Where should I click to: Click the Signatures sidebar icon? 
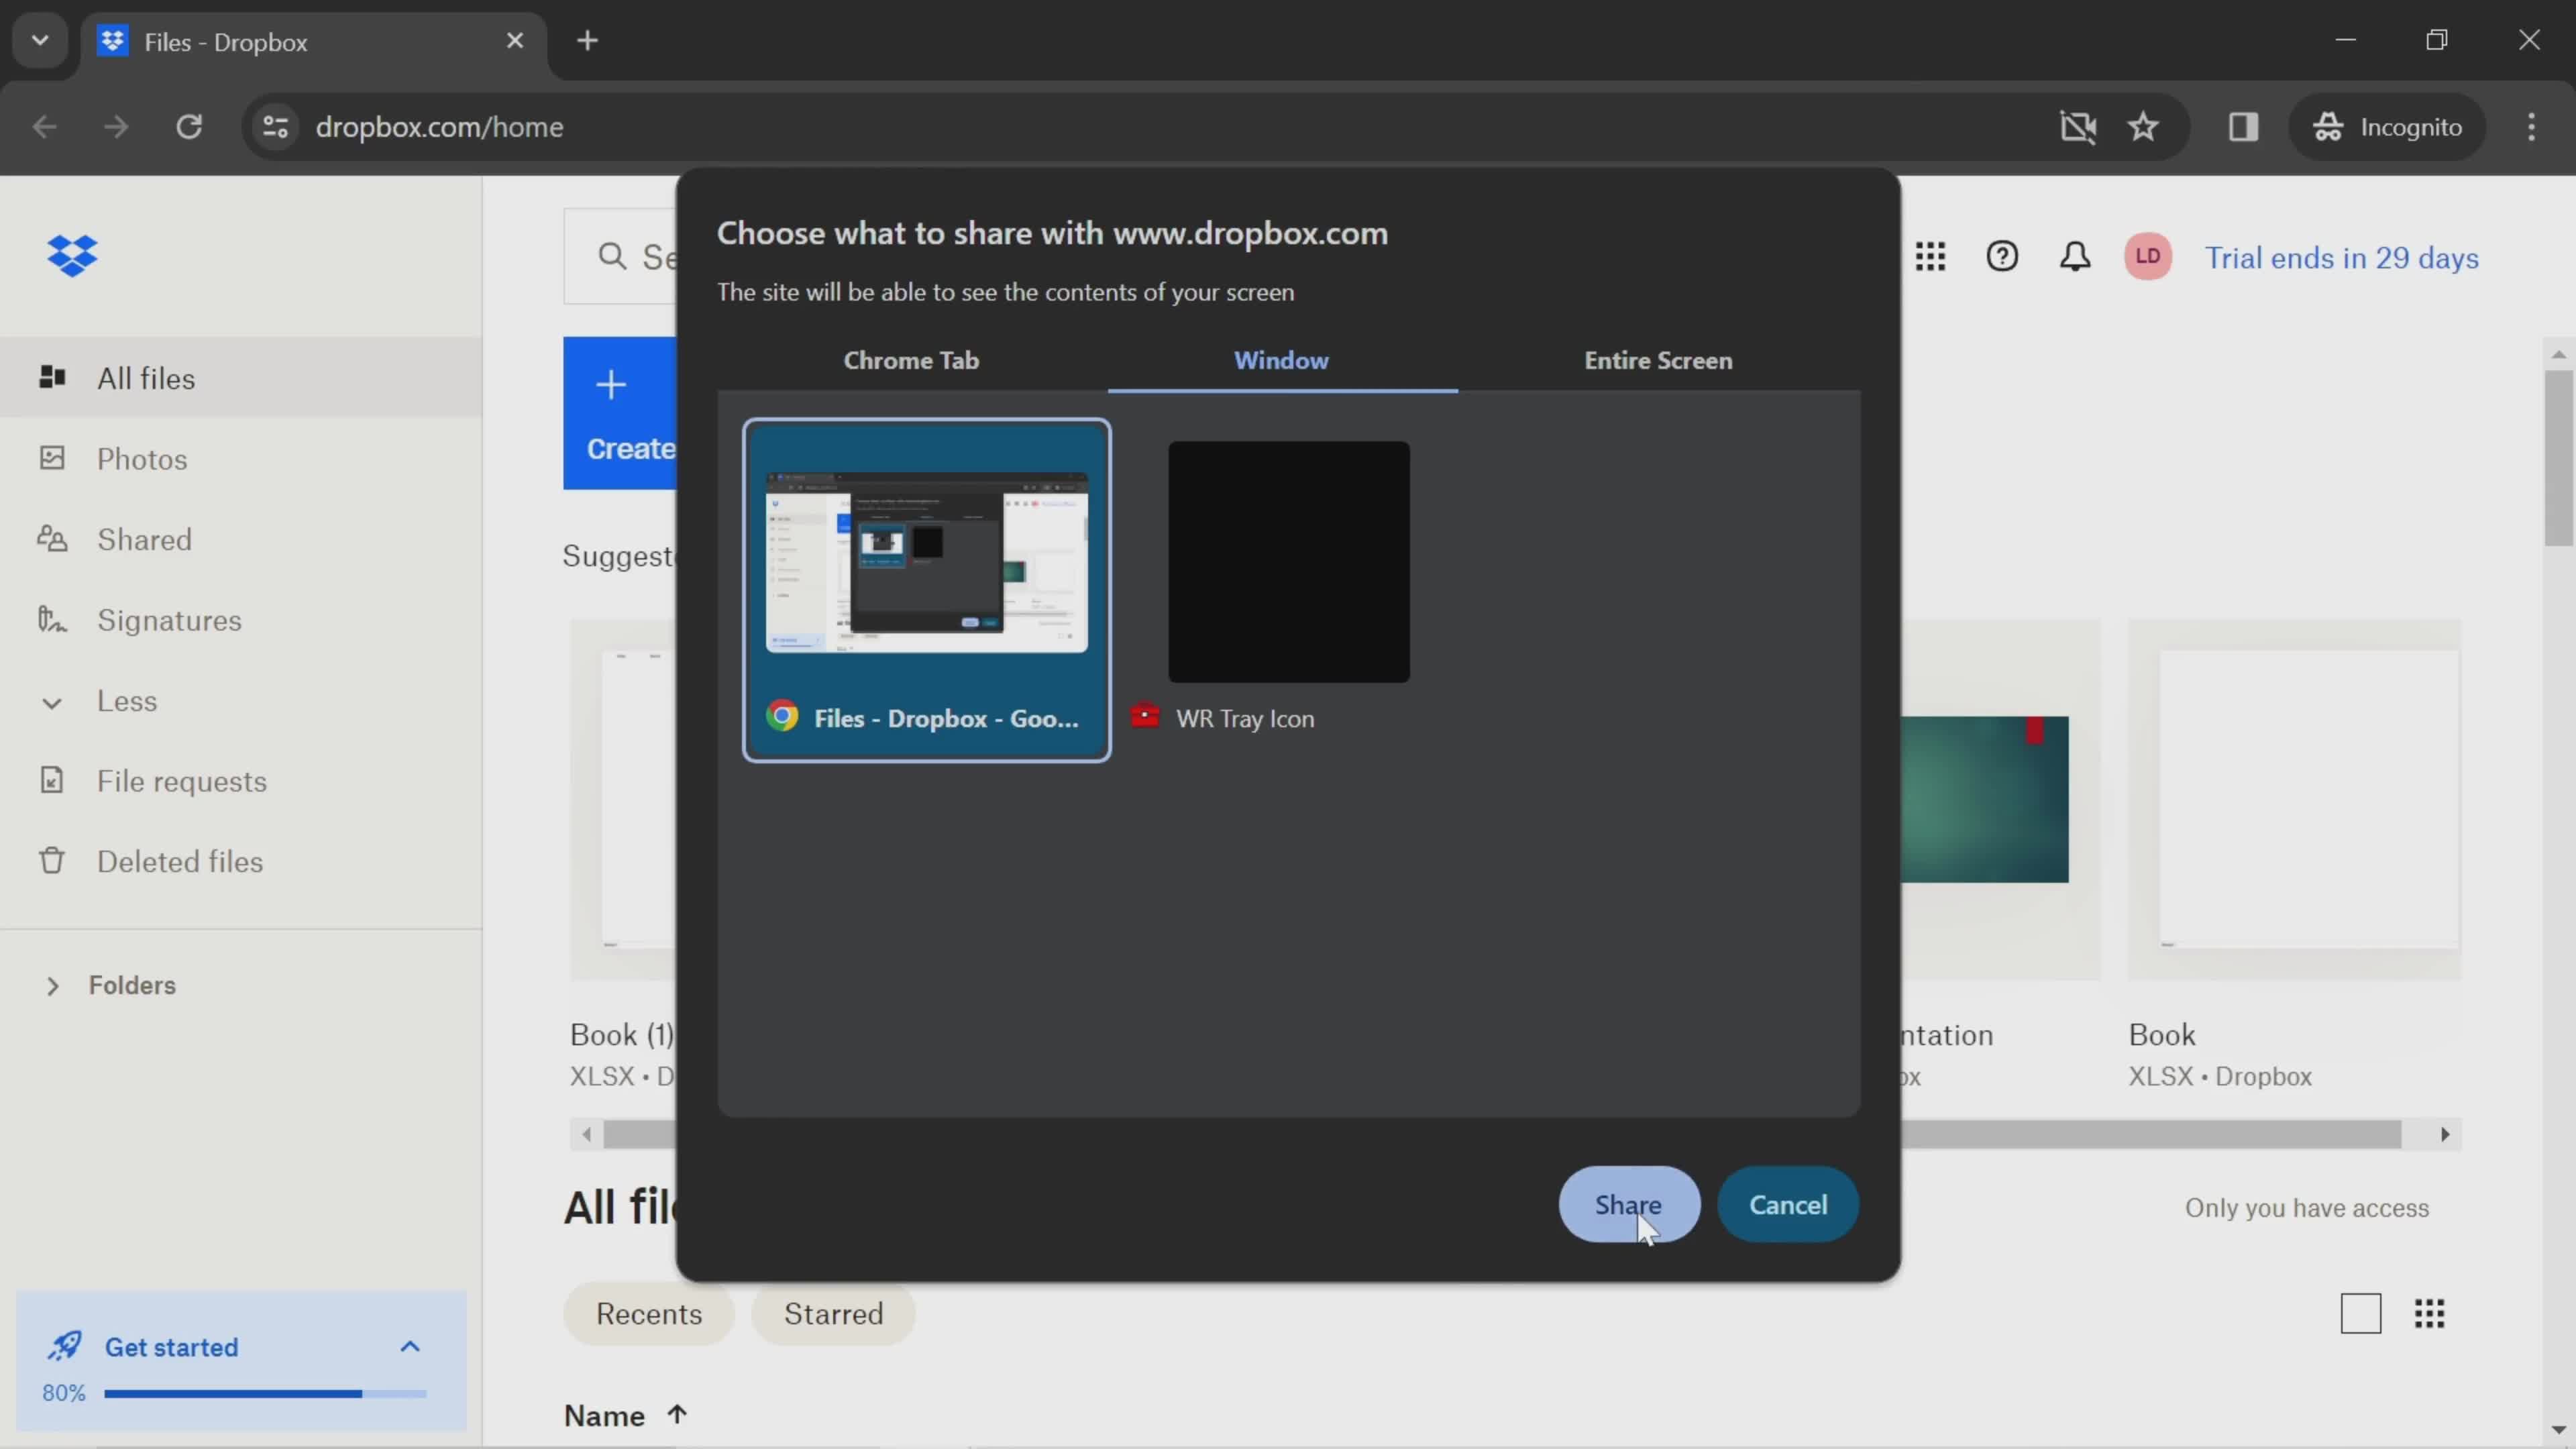pos(52,620)
